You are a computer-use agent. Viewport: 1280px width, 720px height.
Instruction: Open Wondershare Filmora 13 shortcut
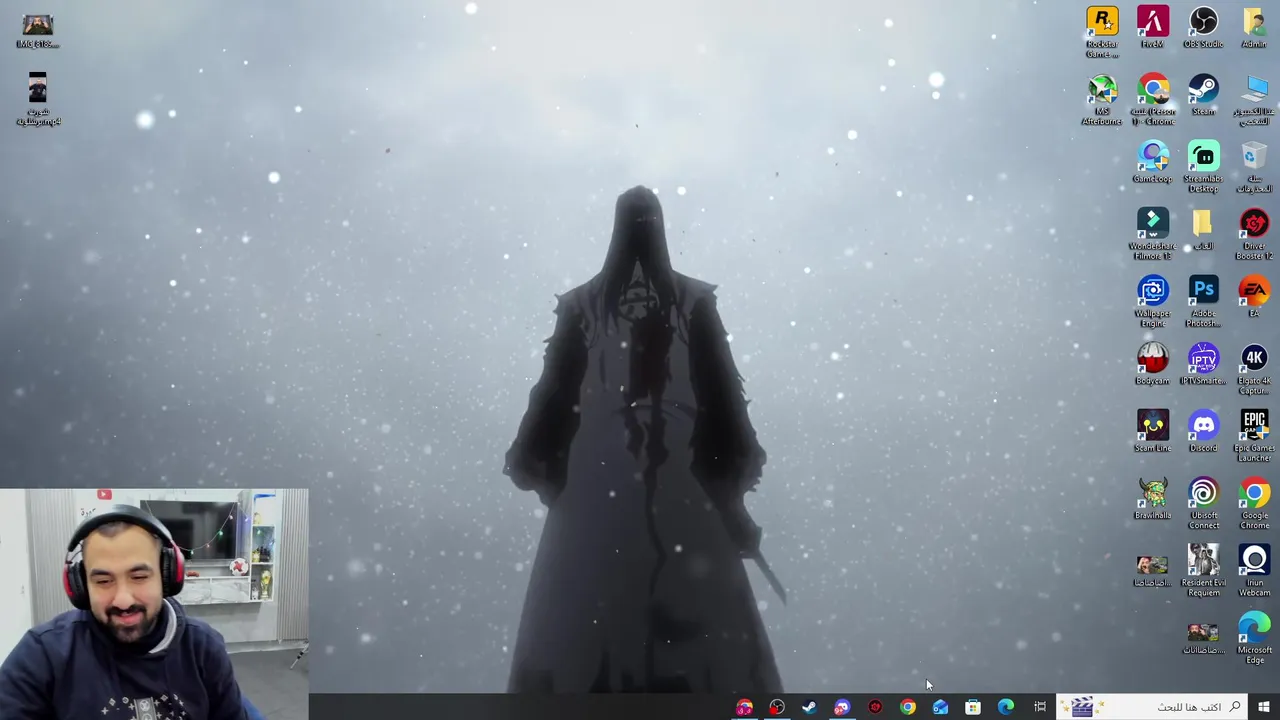[1152, 234]
